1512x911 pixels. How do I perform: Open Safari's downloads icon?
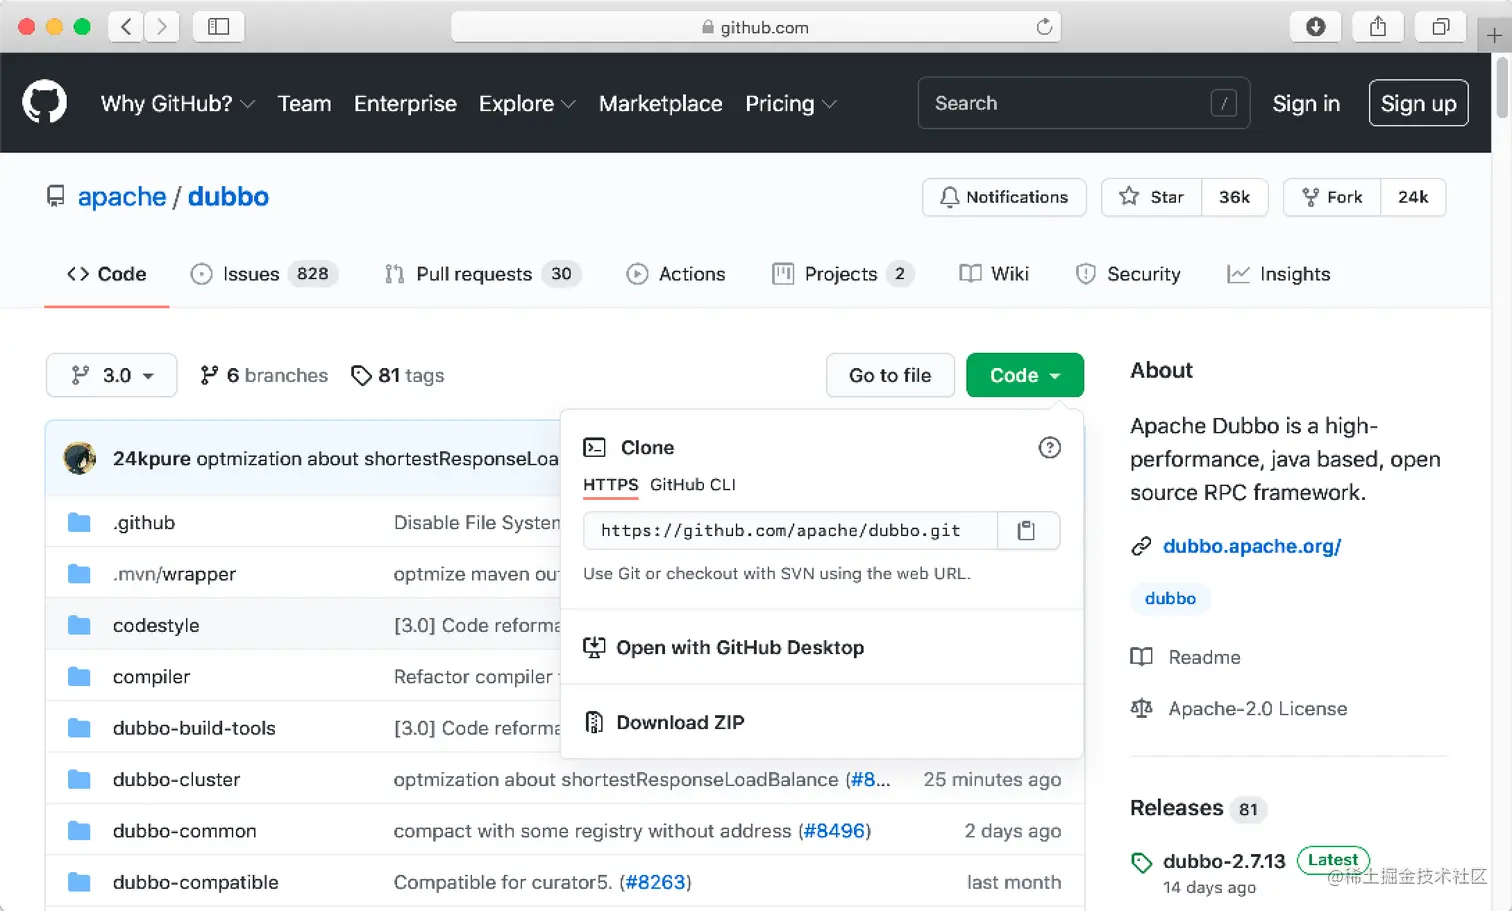point(1316,27)
